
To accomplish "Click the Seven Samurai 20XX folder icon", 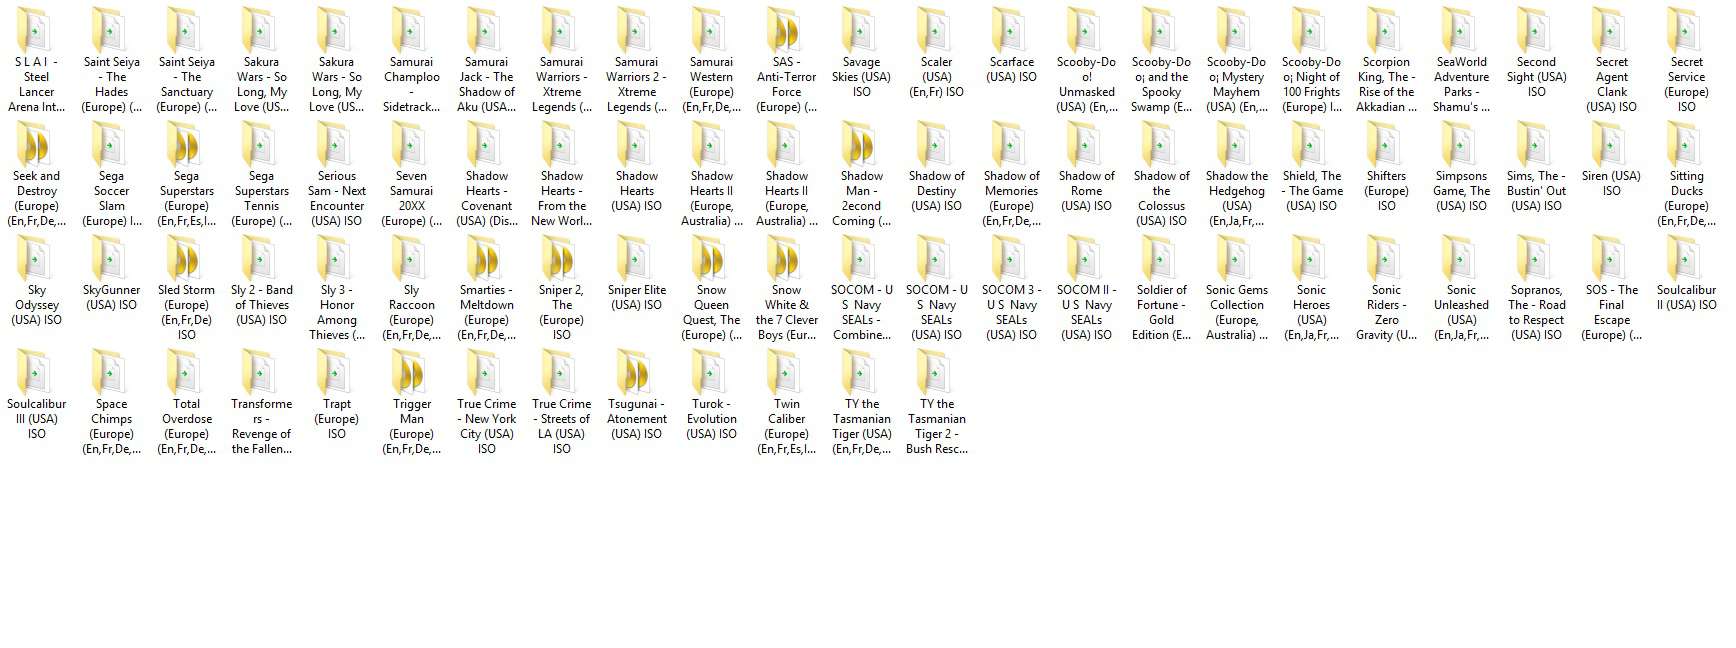I will click(411, 143).
